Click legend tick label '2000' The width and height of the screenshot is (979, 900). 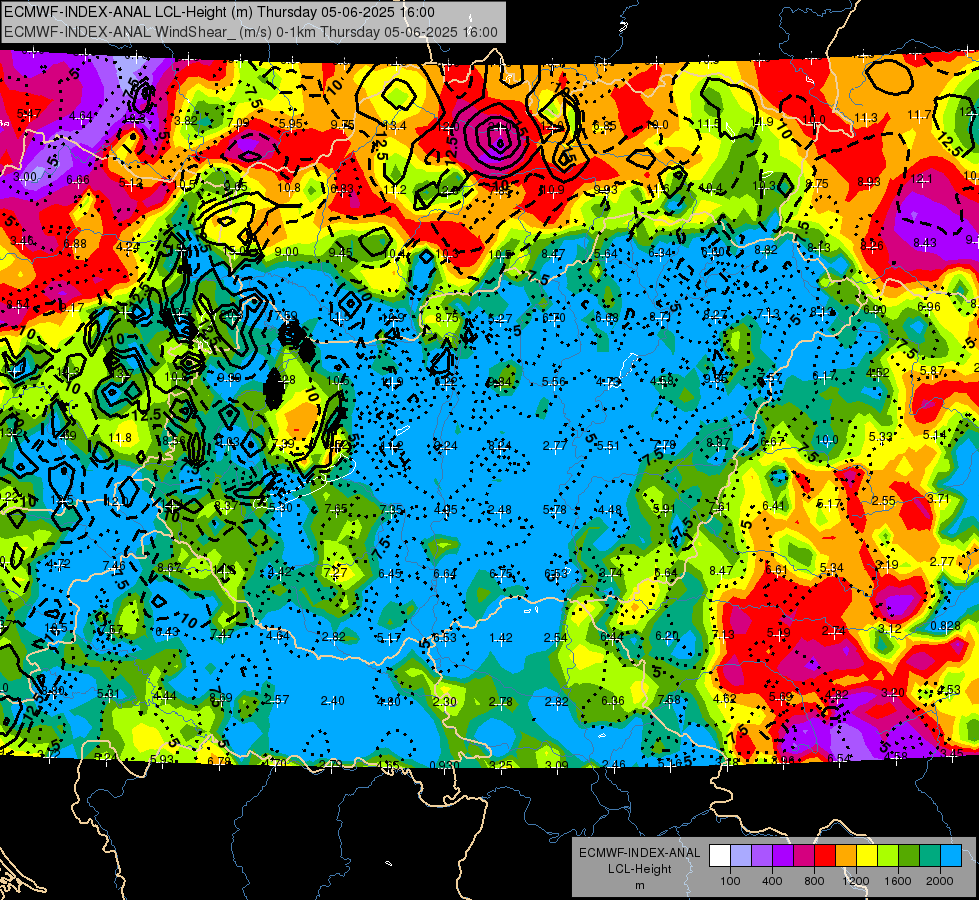pos(940,881)
